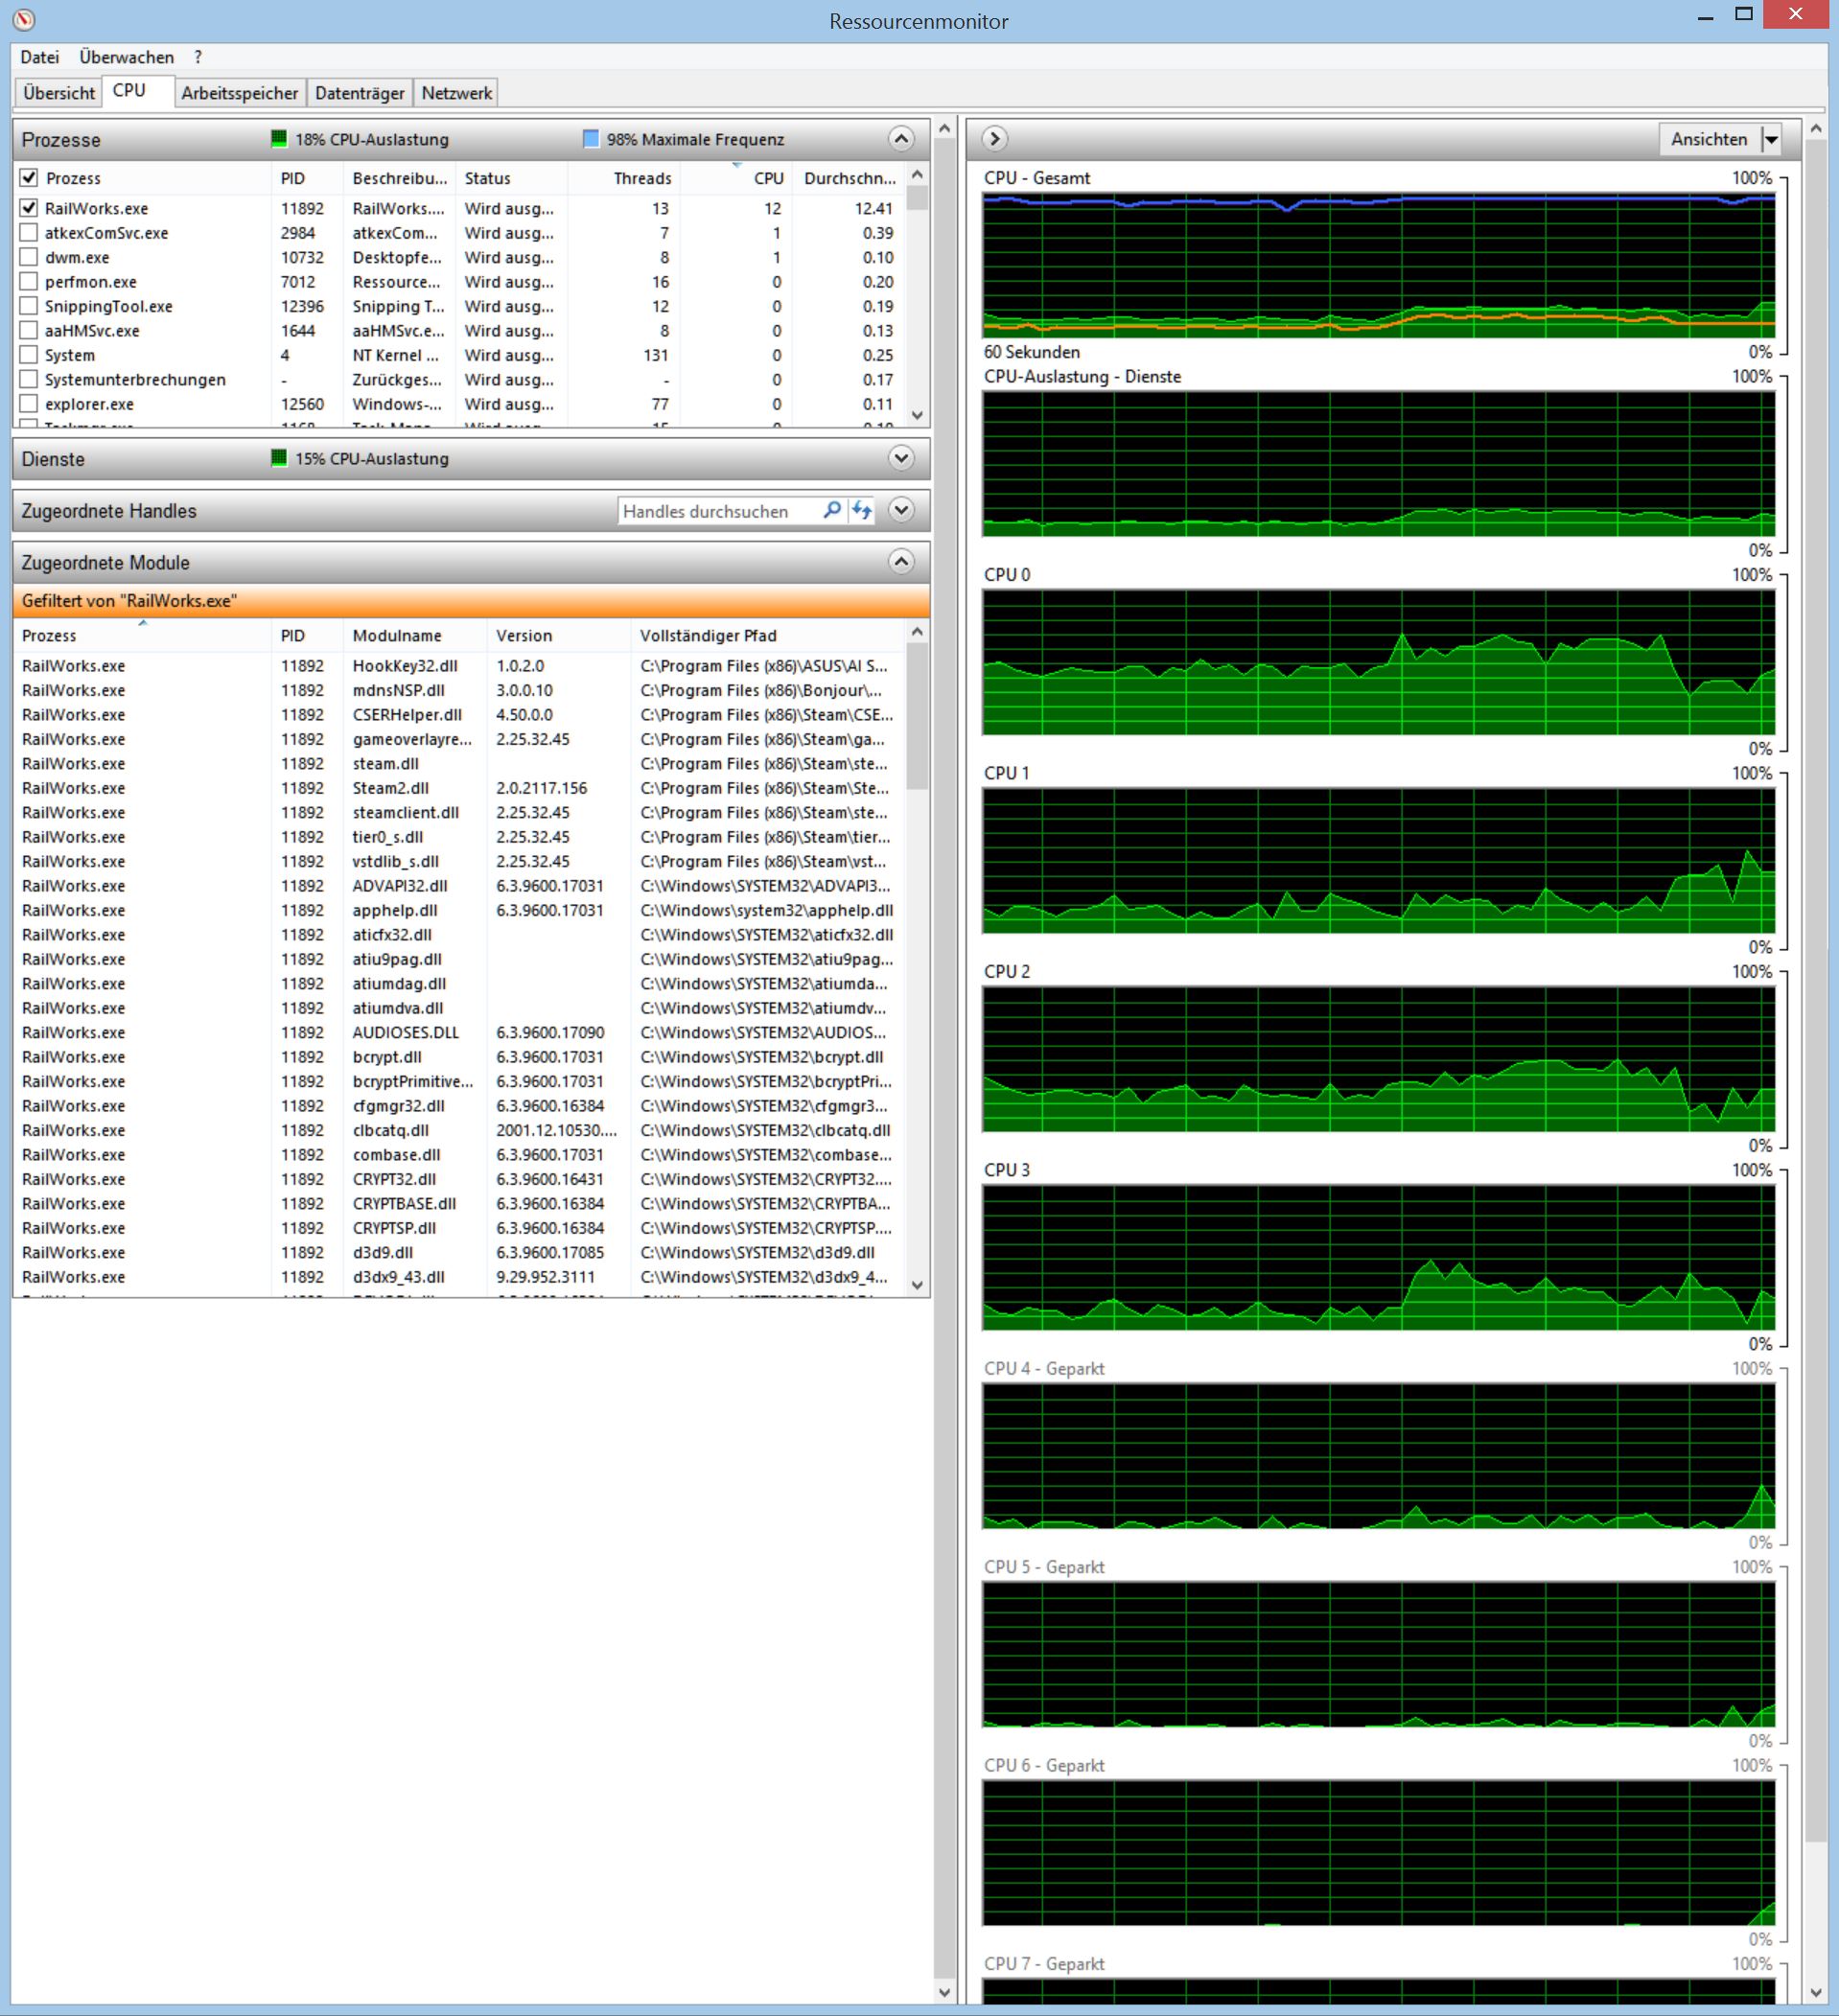1839x2016 pixels.
Task: Select the AUDIOSES.DLL module row
Action: pos(459,1033)
